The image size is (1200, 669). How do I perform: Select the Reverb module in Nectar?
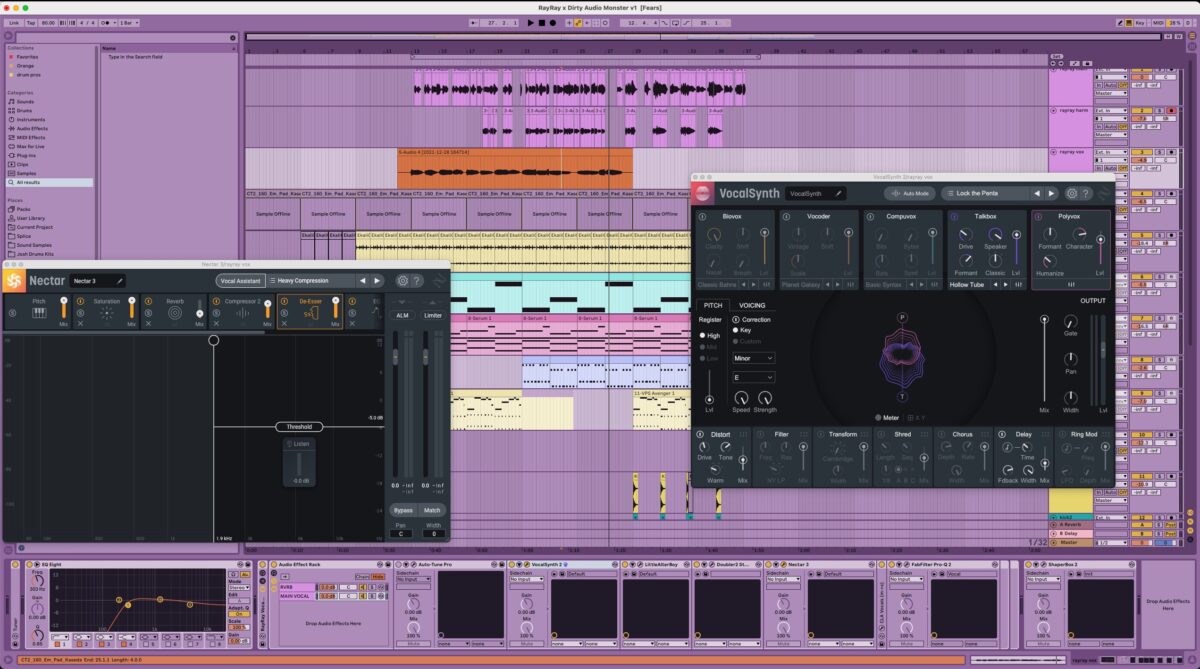(174, 312)
